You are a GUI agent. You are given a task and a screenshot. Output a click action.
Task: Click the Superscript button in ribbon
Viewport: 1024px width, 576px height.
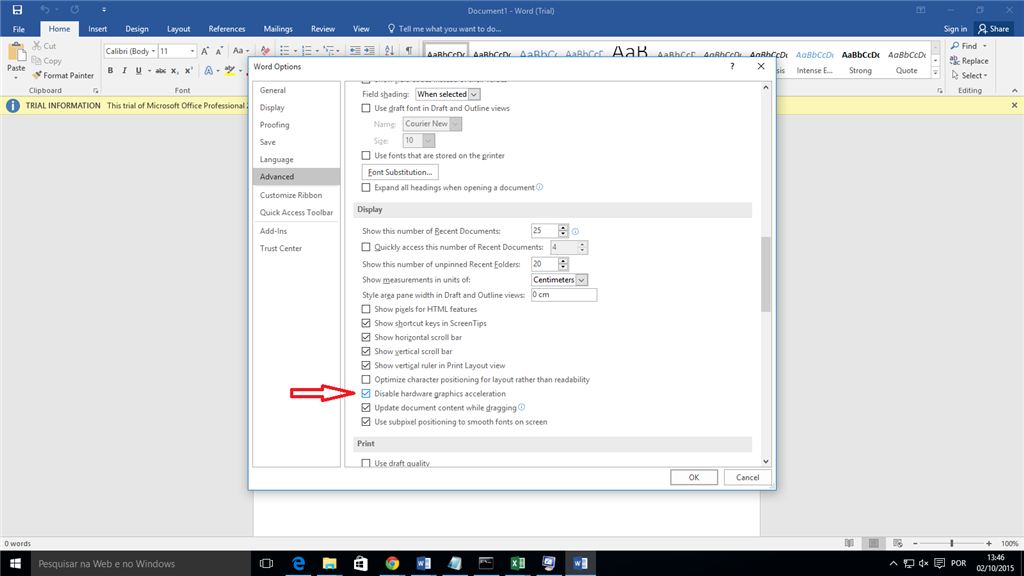pos(189,71)
